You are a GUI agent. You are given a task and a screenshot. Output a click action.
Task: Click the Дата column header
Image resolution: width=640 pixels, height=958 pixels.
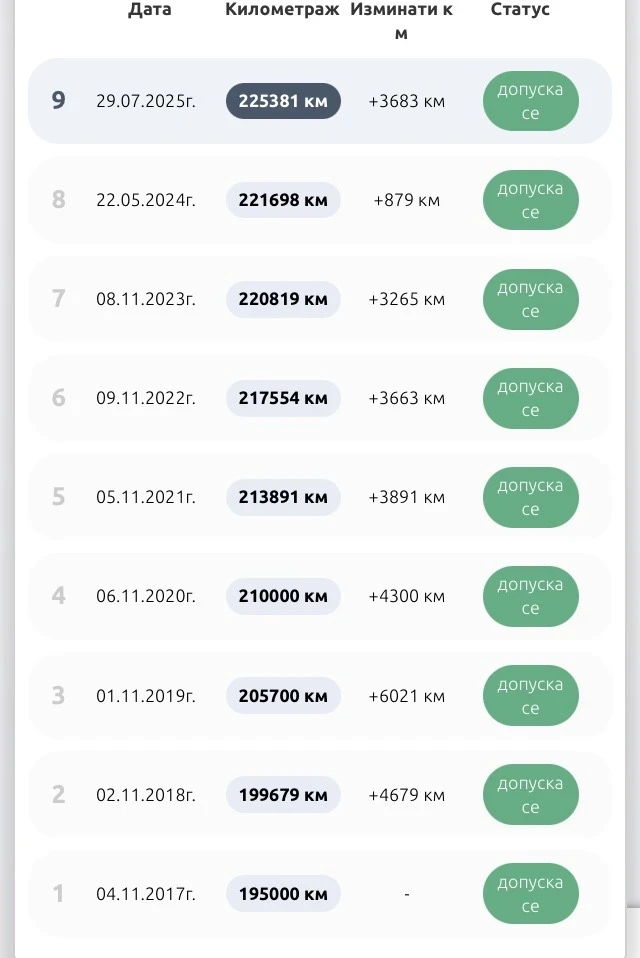pos(149,10)
